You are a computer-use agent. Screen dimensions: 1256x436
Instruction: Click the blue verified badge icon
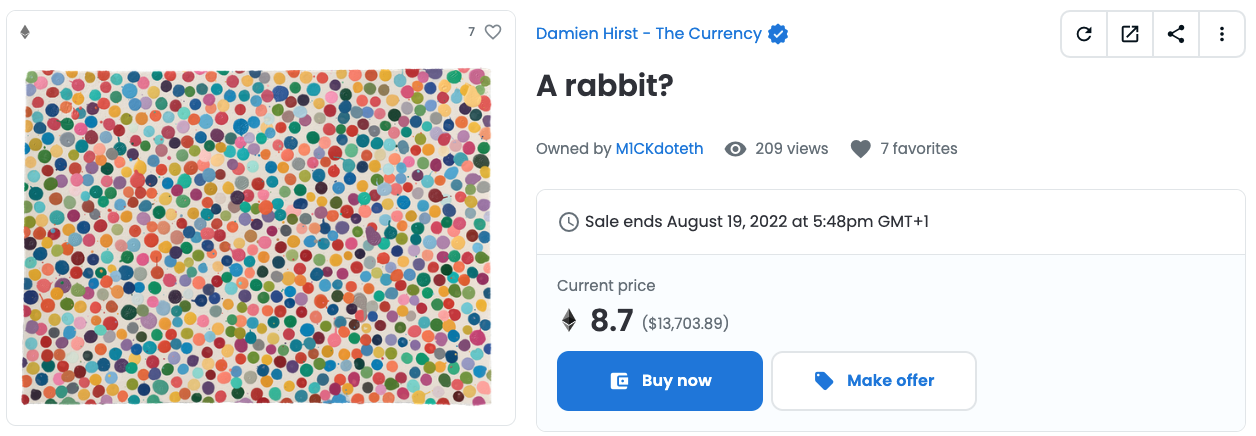(778, 34)
